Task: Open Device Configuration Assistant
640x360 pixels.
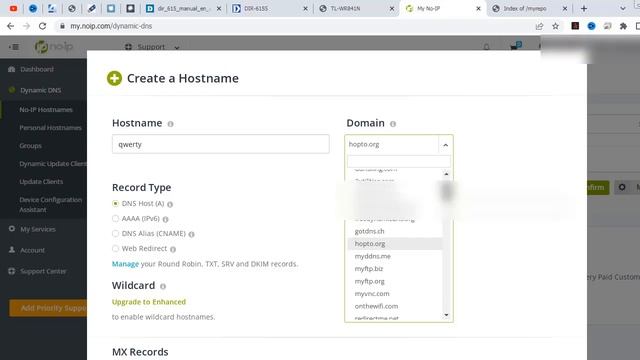Action: point(50,204)
